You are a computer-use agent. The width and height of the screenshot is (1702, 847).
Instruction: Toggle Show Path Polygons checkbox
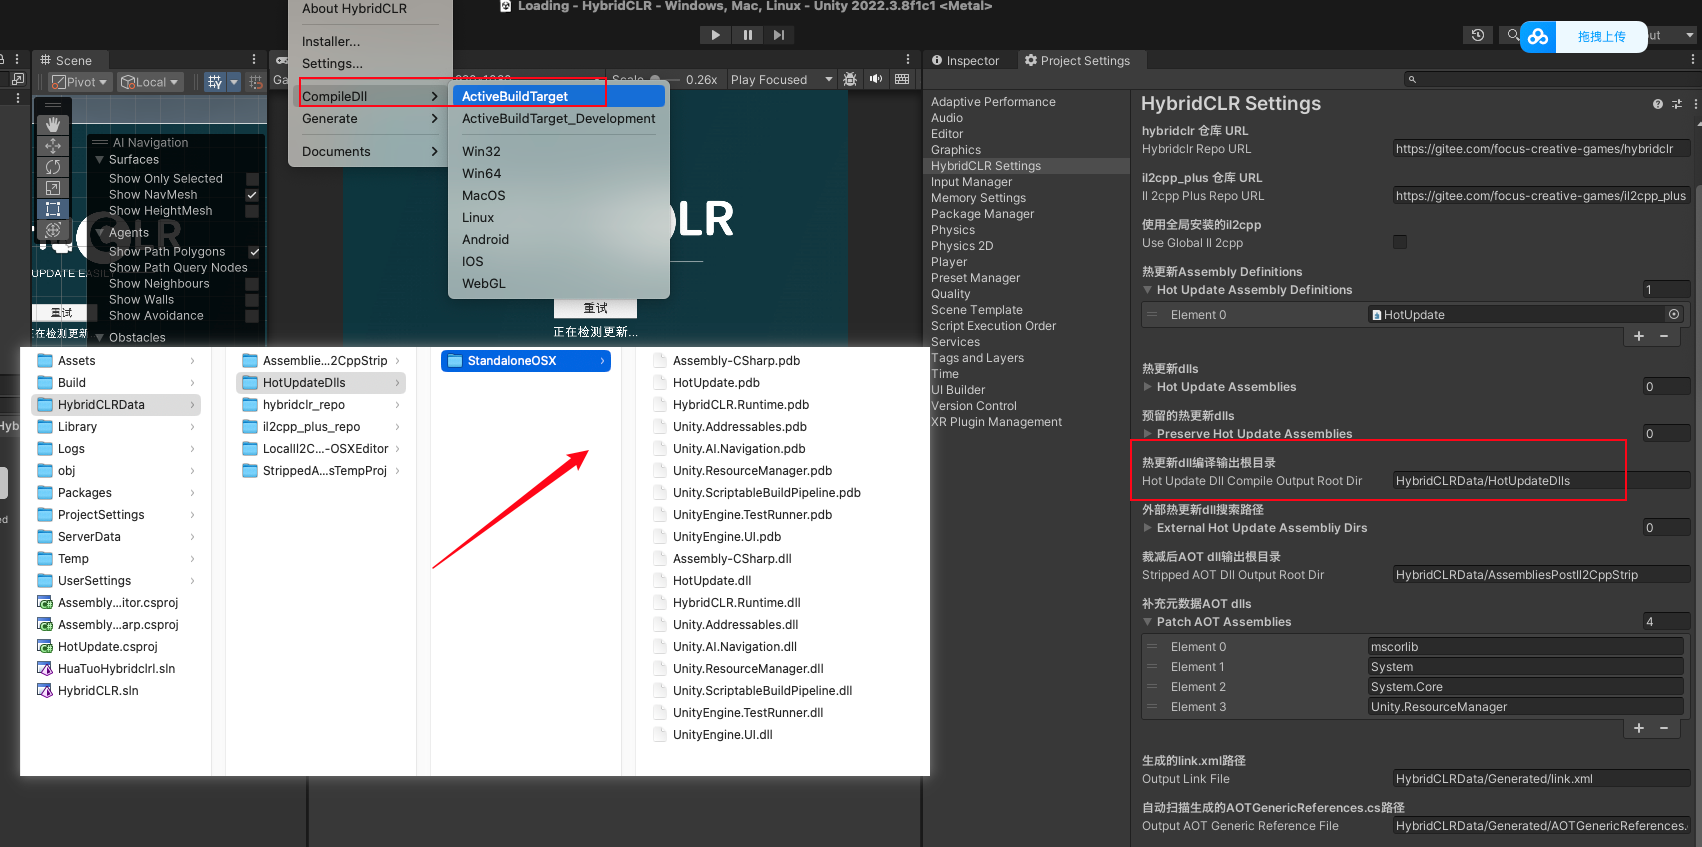(x=254, y=252)
